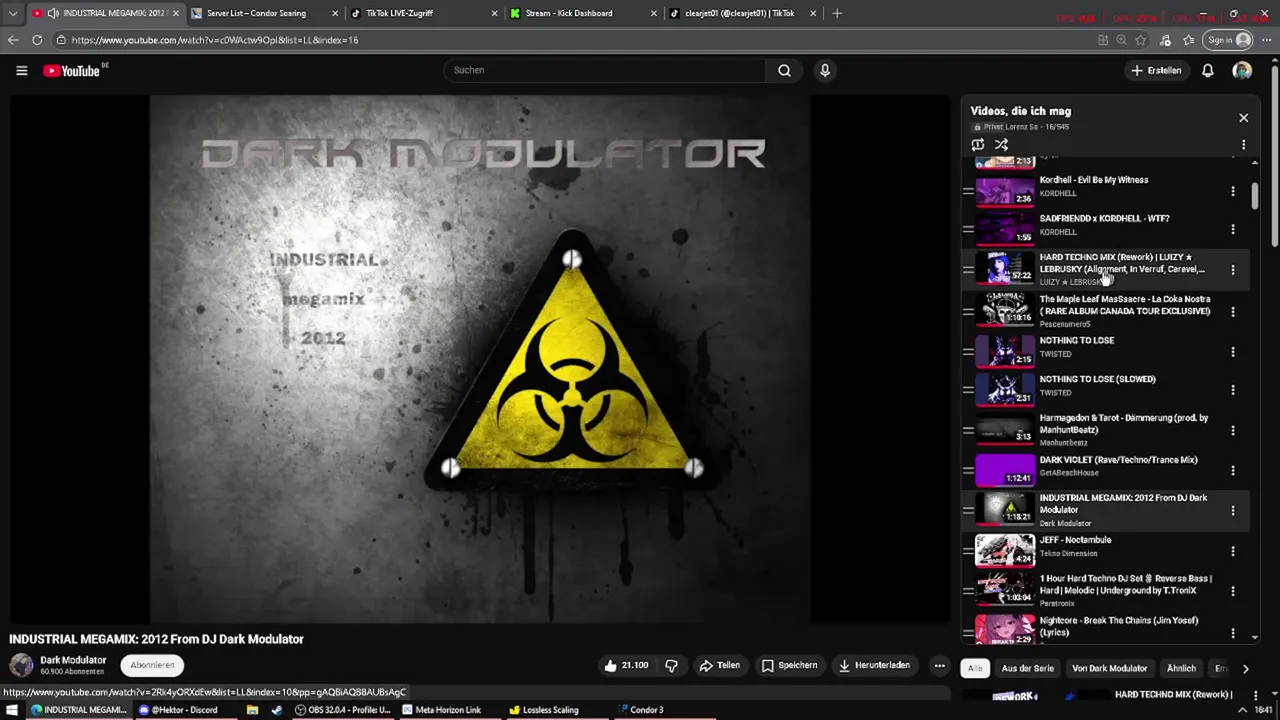1280x720 pixels.
Task: Click the DARK VIOLET purple thumbnail
Action: [x=1005, y=470]
